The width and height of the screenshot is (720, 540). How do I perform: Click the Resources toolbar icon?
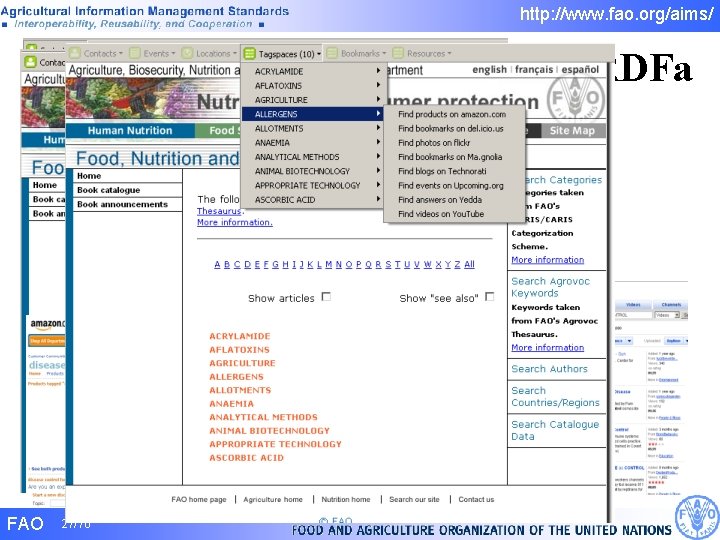[398, 53]
